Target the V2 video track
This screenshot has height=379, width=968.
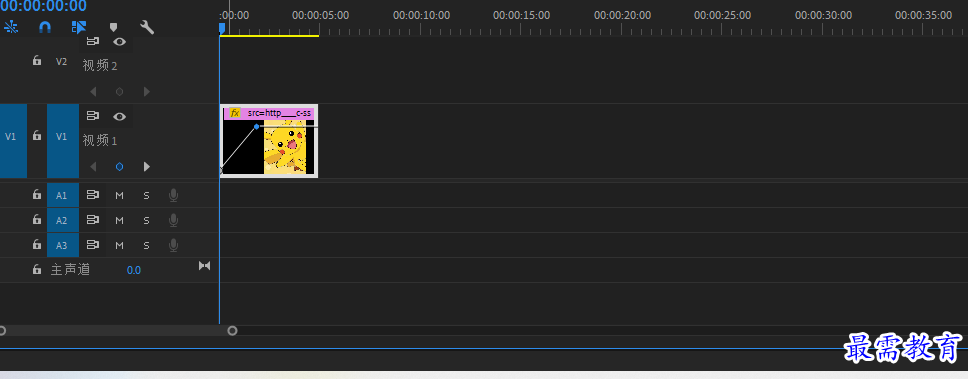[x=62, y=61]
